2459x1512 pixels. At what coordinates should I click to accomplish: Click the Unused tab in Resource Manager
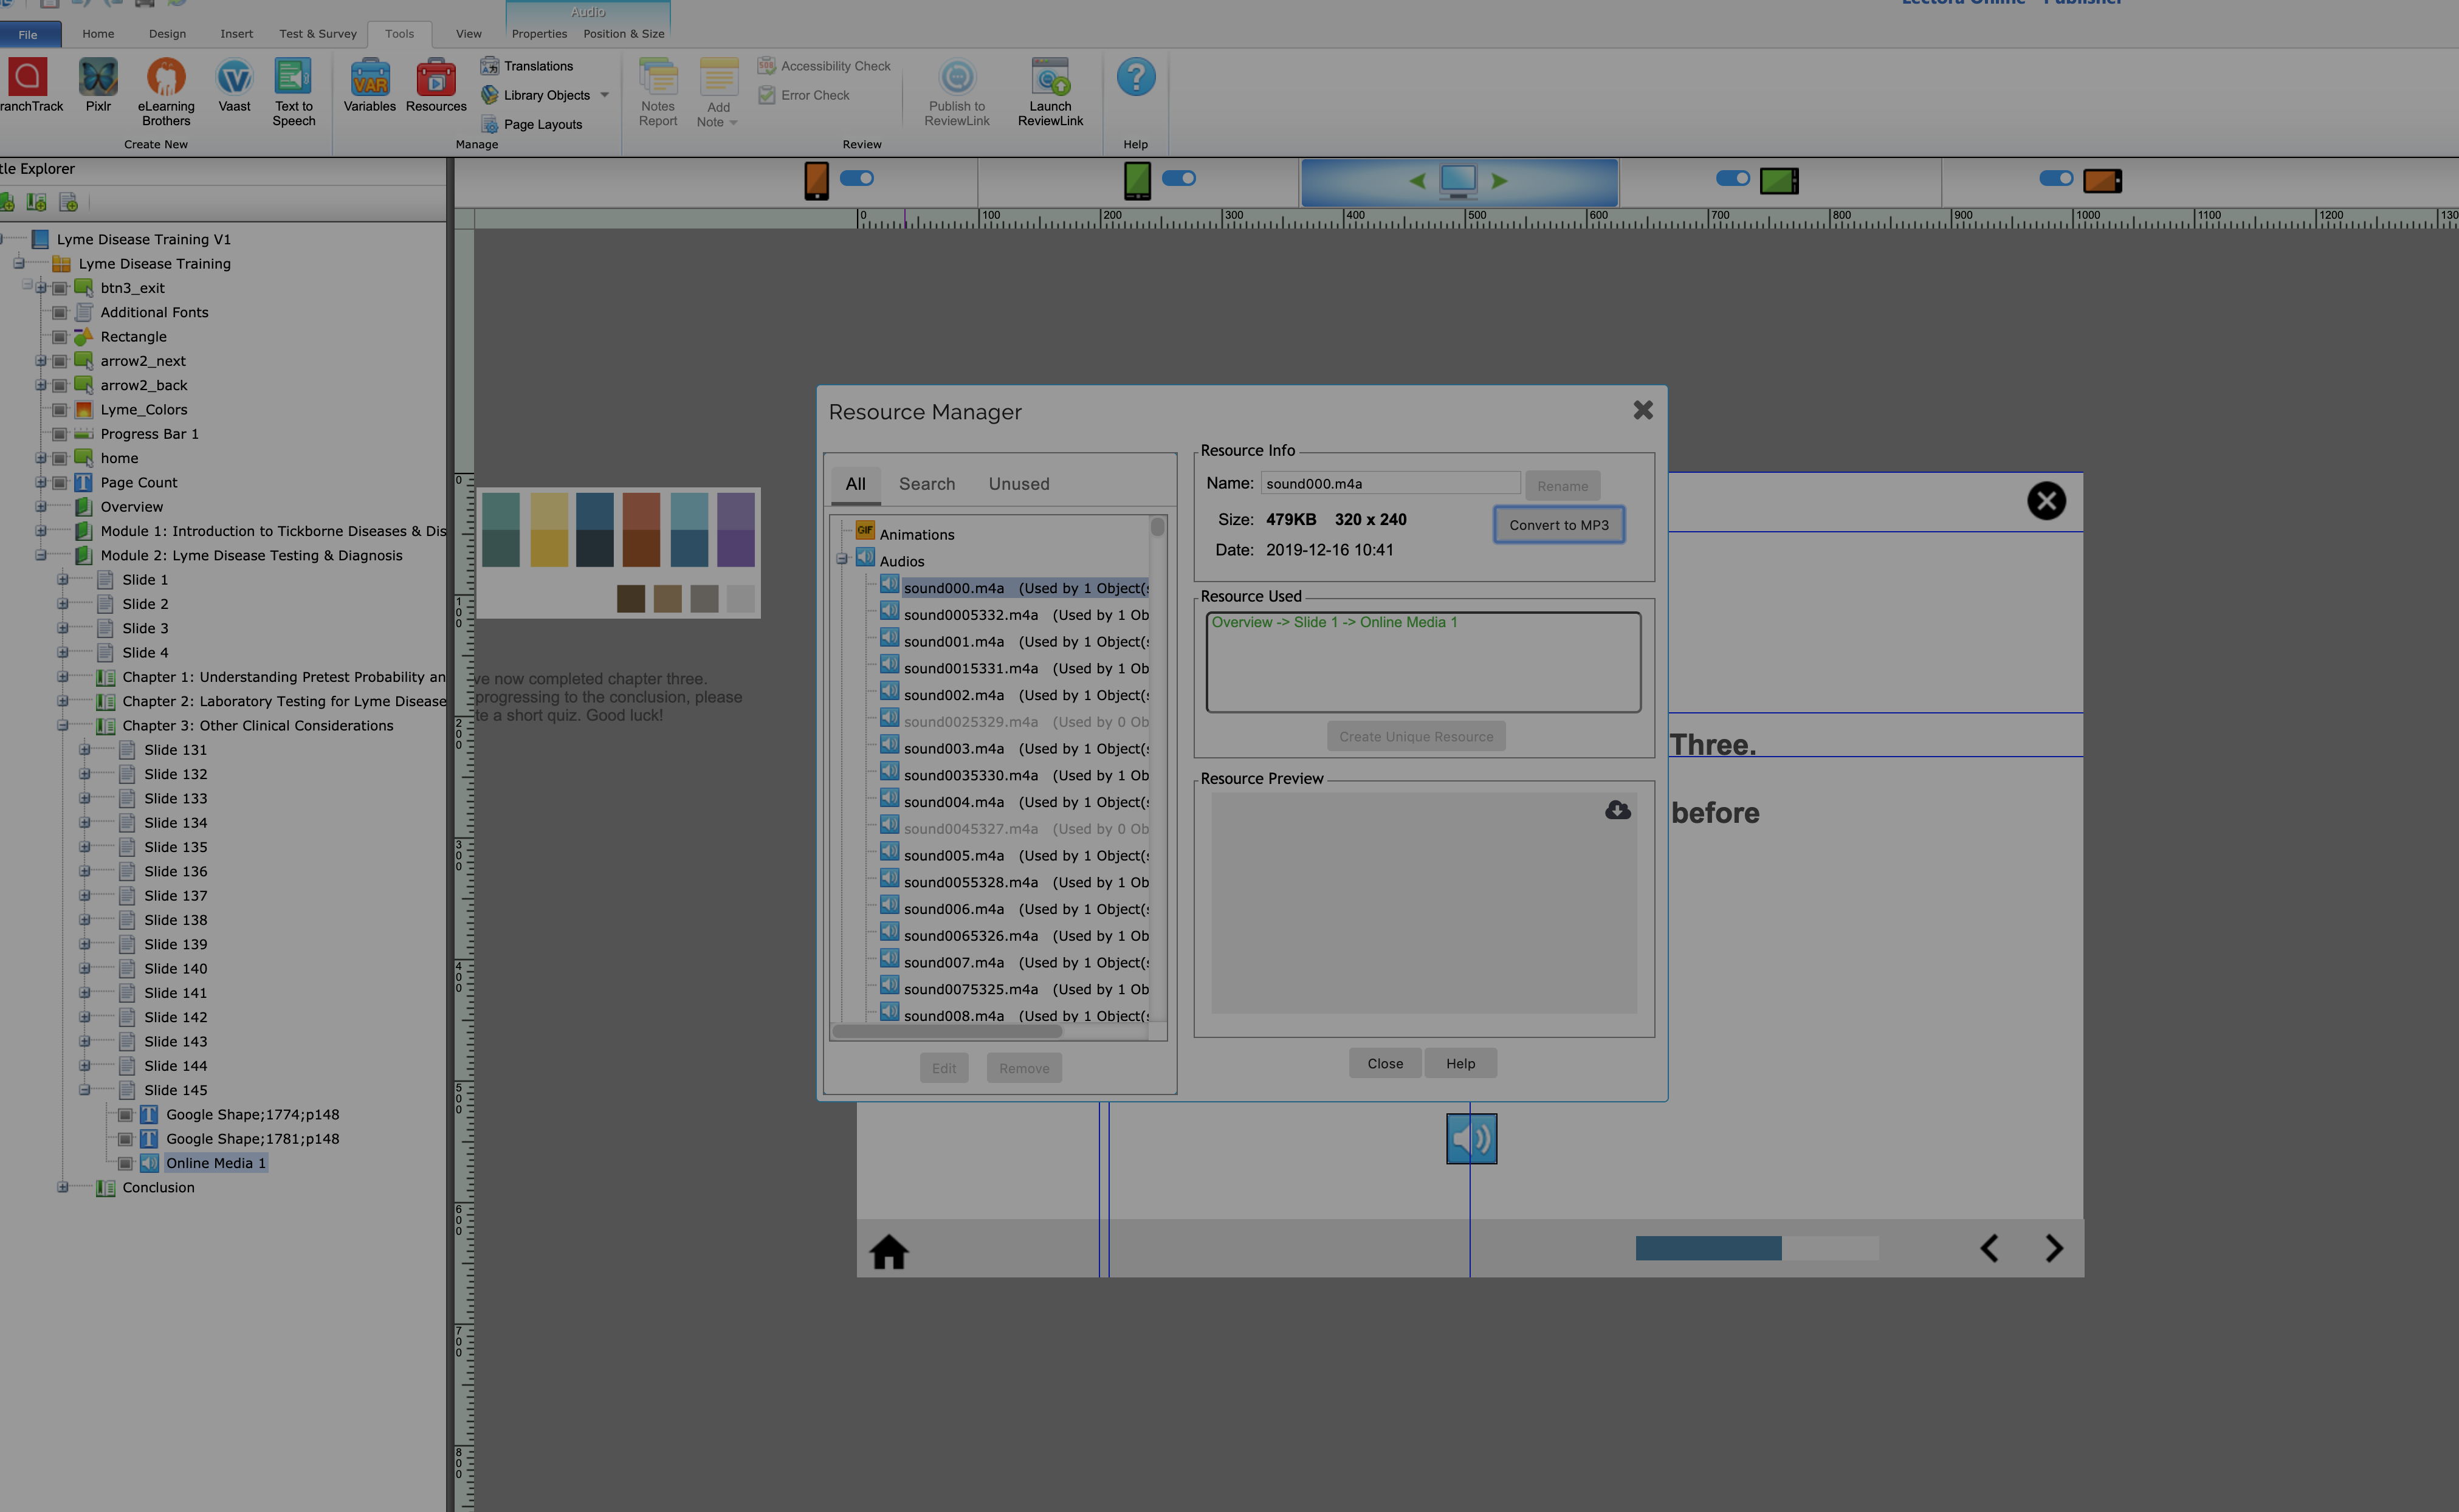(1017, 483)
